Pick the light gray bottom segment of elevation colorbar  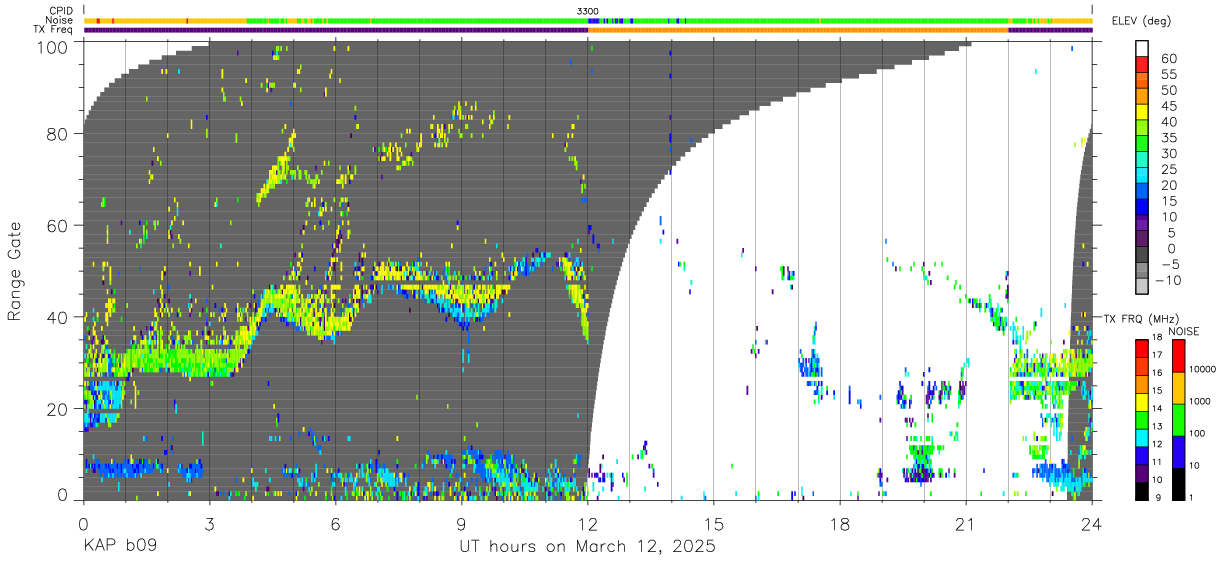[1142, 287]
